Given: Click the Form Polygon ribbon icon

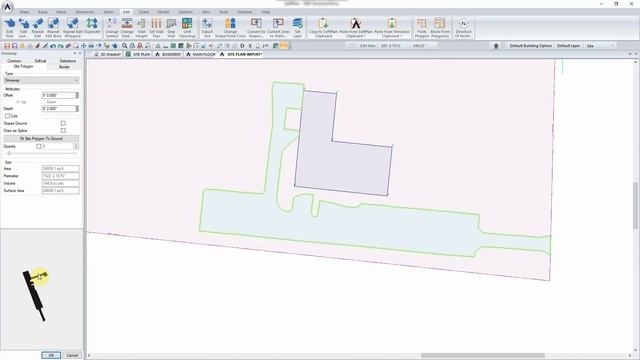Looking at the screenshot, I should pos(422,27).
